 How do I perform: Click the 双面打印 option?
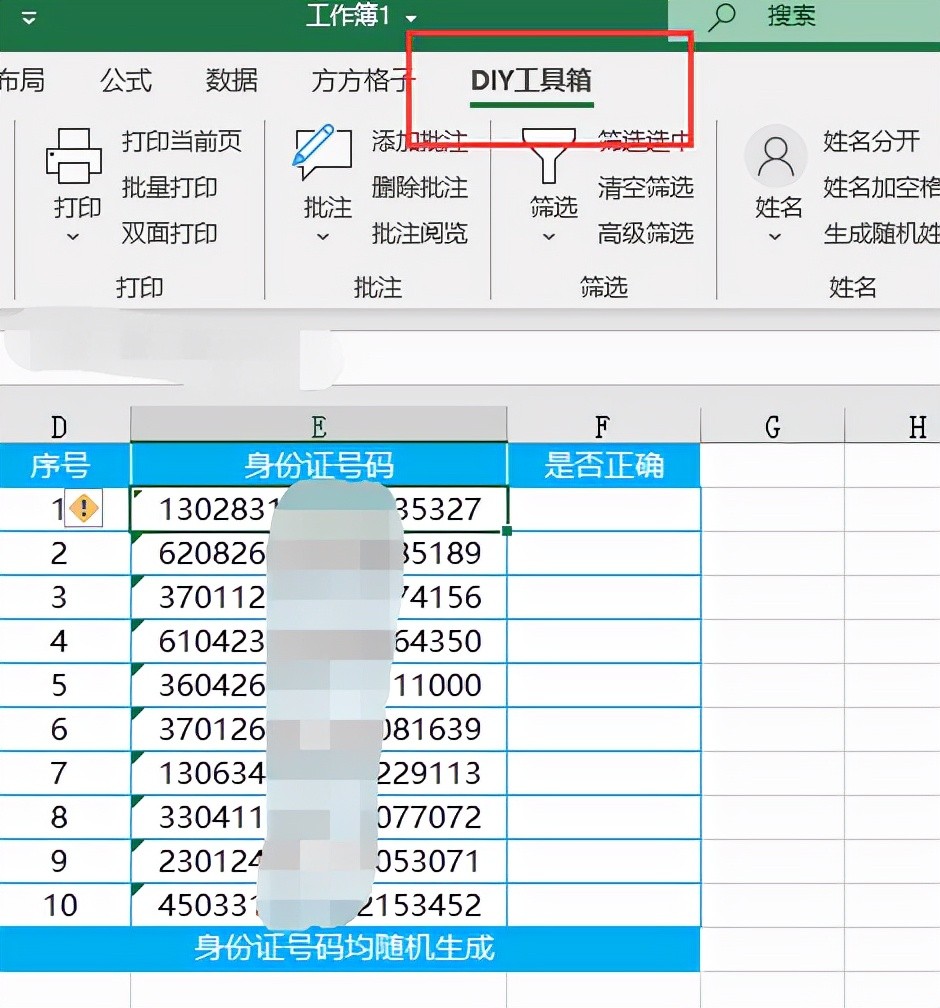pos(169,234)
